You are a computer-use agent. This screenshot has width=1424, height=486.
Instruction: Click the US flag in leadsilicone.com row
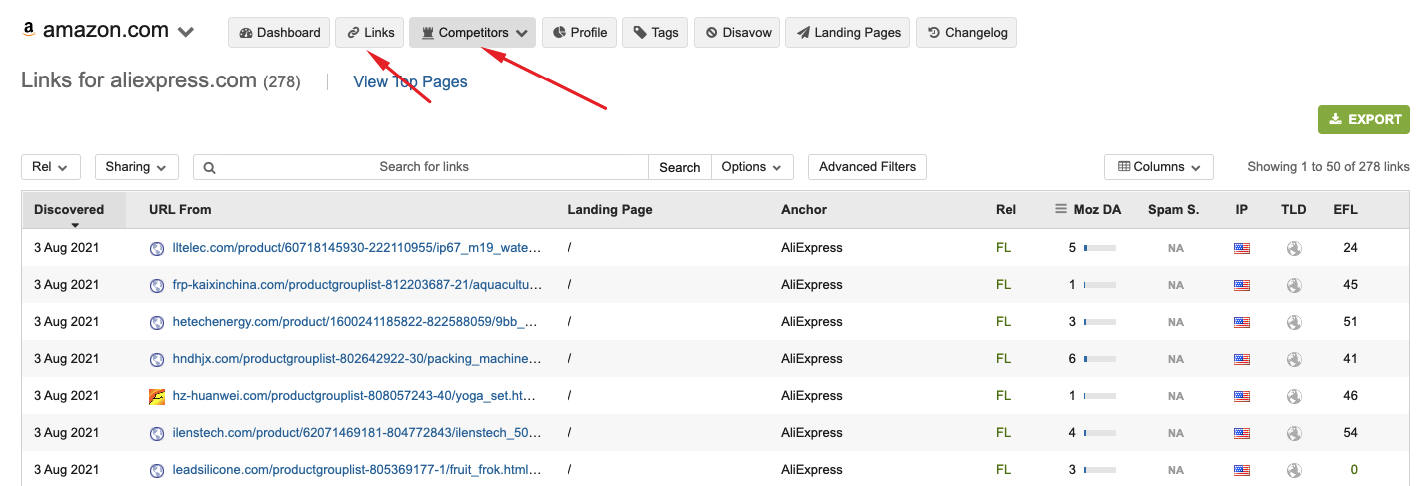pos(1242,470)
